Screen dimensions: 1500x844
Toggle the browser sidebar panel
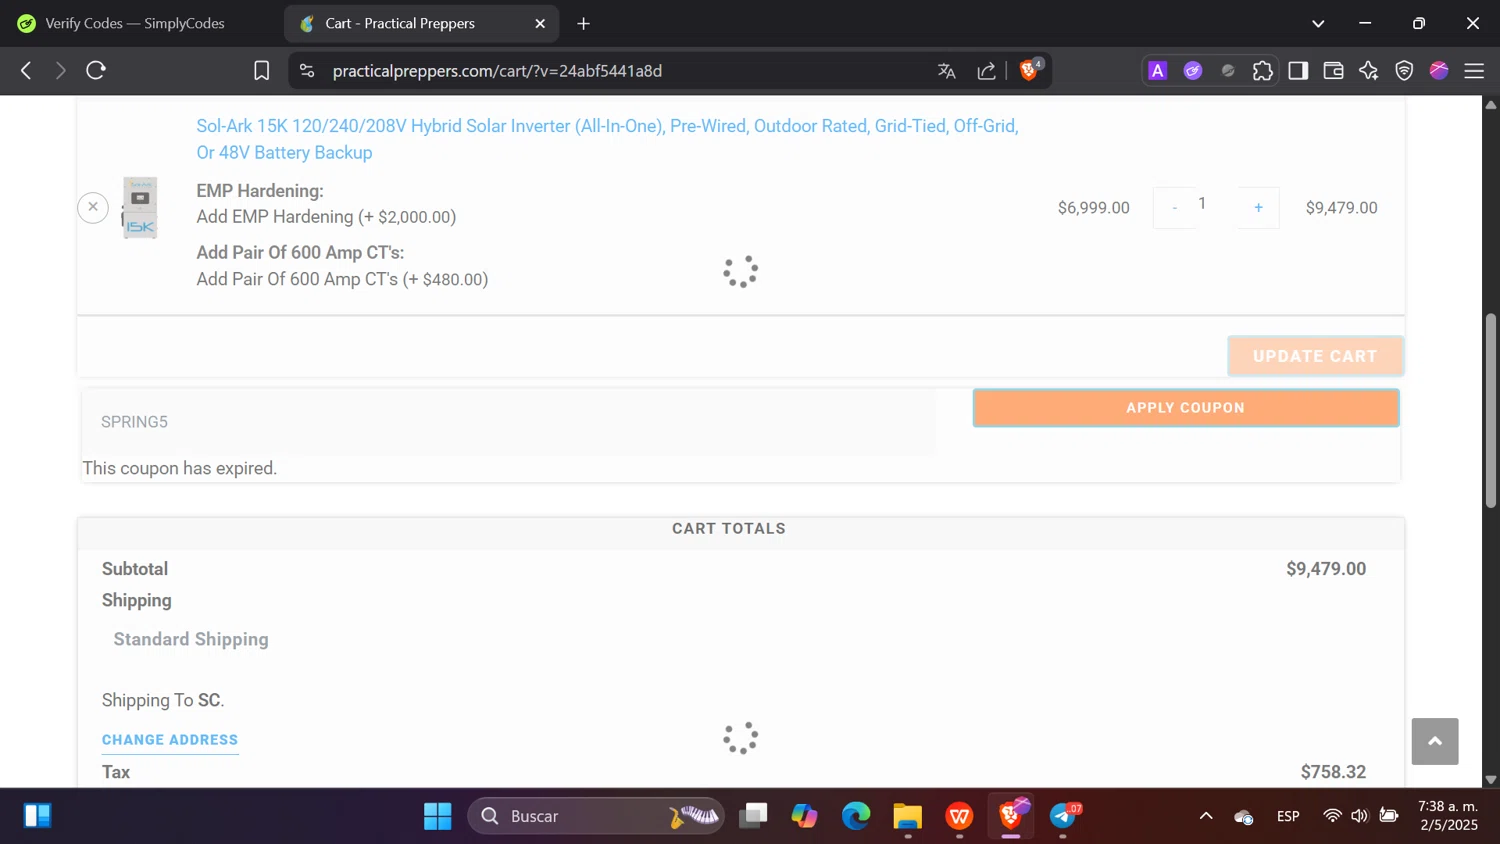point(1298,70)
